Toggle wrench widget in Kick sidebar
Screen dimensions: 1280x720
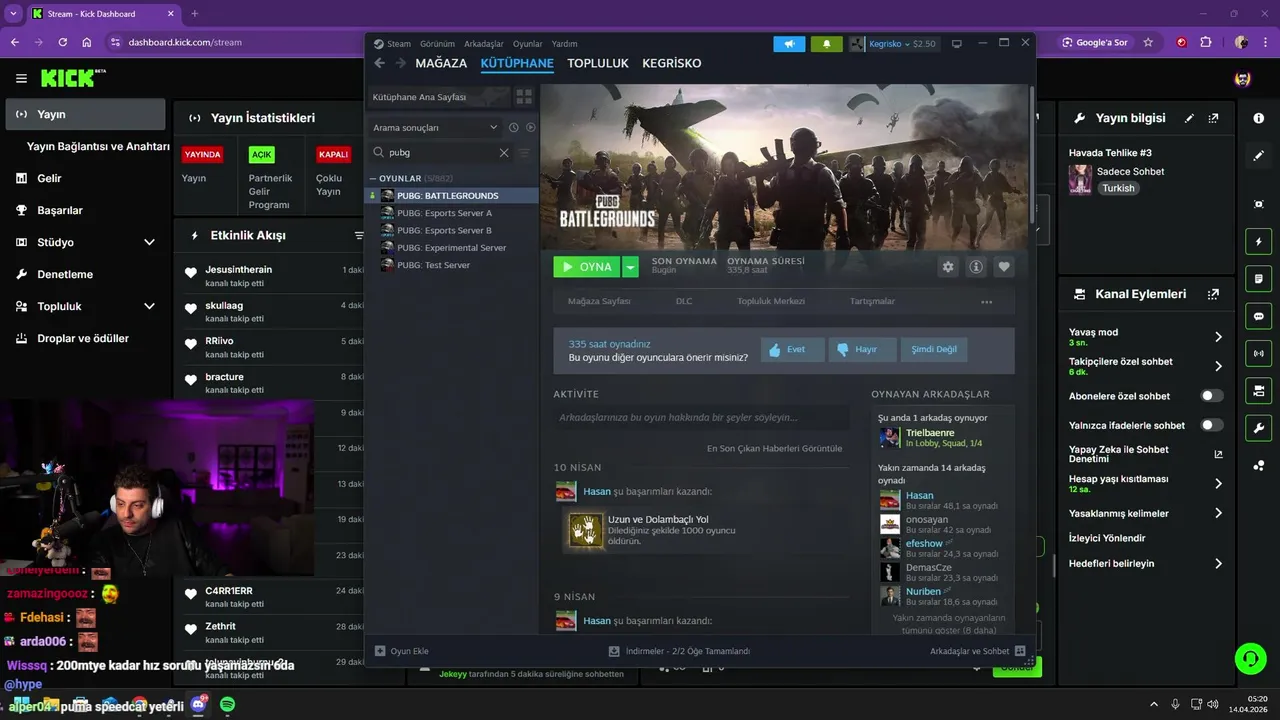coord(1259,428)
